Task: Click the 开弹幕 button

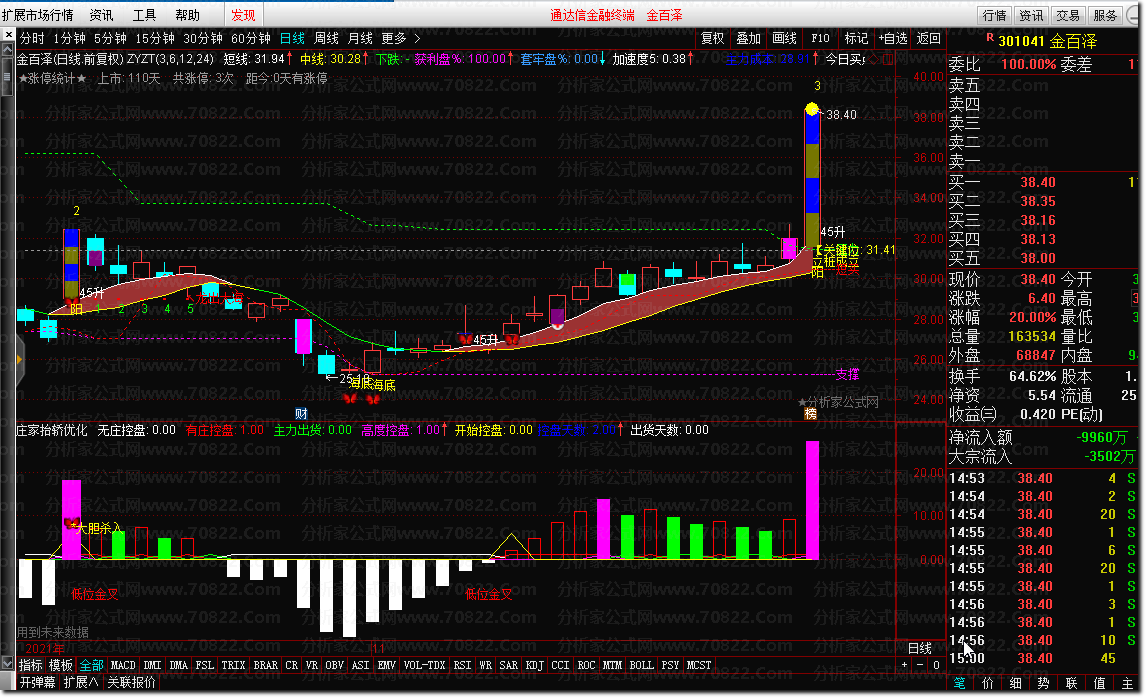Action: click(x=37, y=682)
